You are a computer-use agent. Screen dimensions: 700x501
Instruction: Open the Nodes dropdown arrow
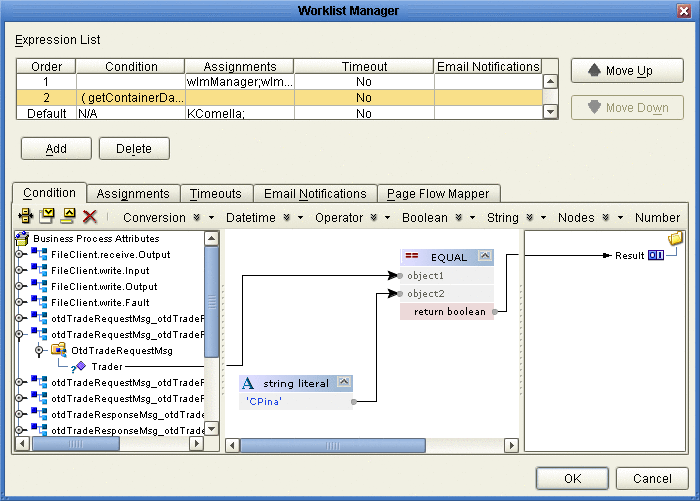[x=621, y=218]
